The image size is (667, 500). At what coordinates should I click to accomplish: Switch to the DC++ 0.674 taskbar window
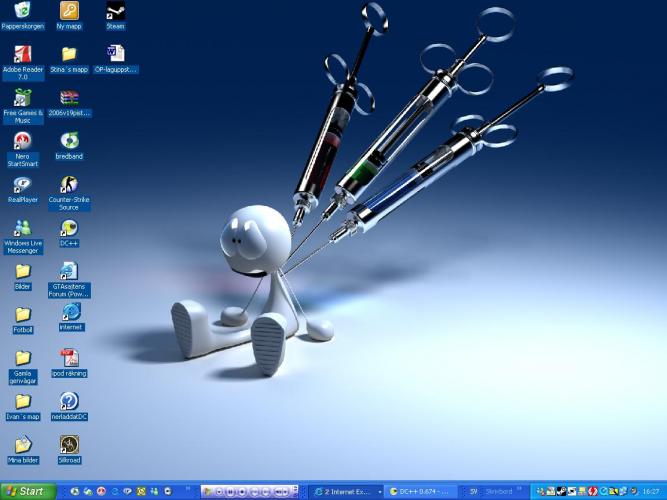422,491
